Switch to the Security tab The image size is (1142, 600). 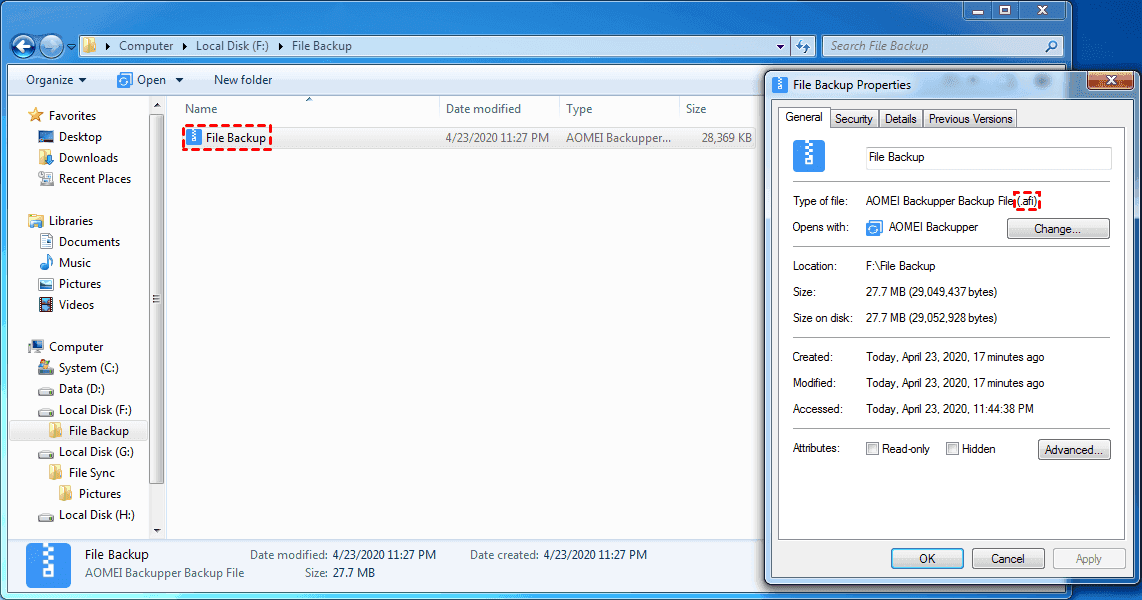853,119
